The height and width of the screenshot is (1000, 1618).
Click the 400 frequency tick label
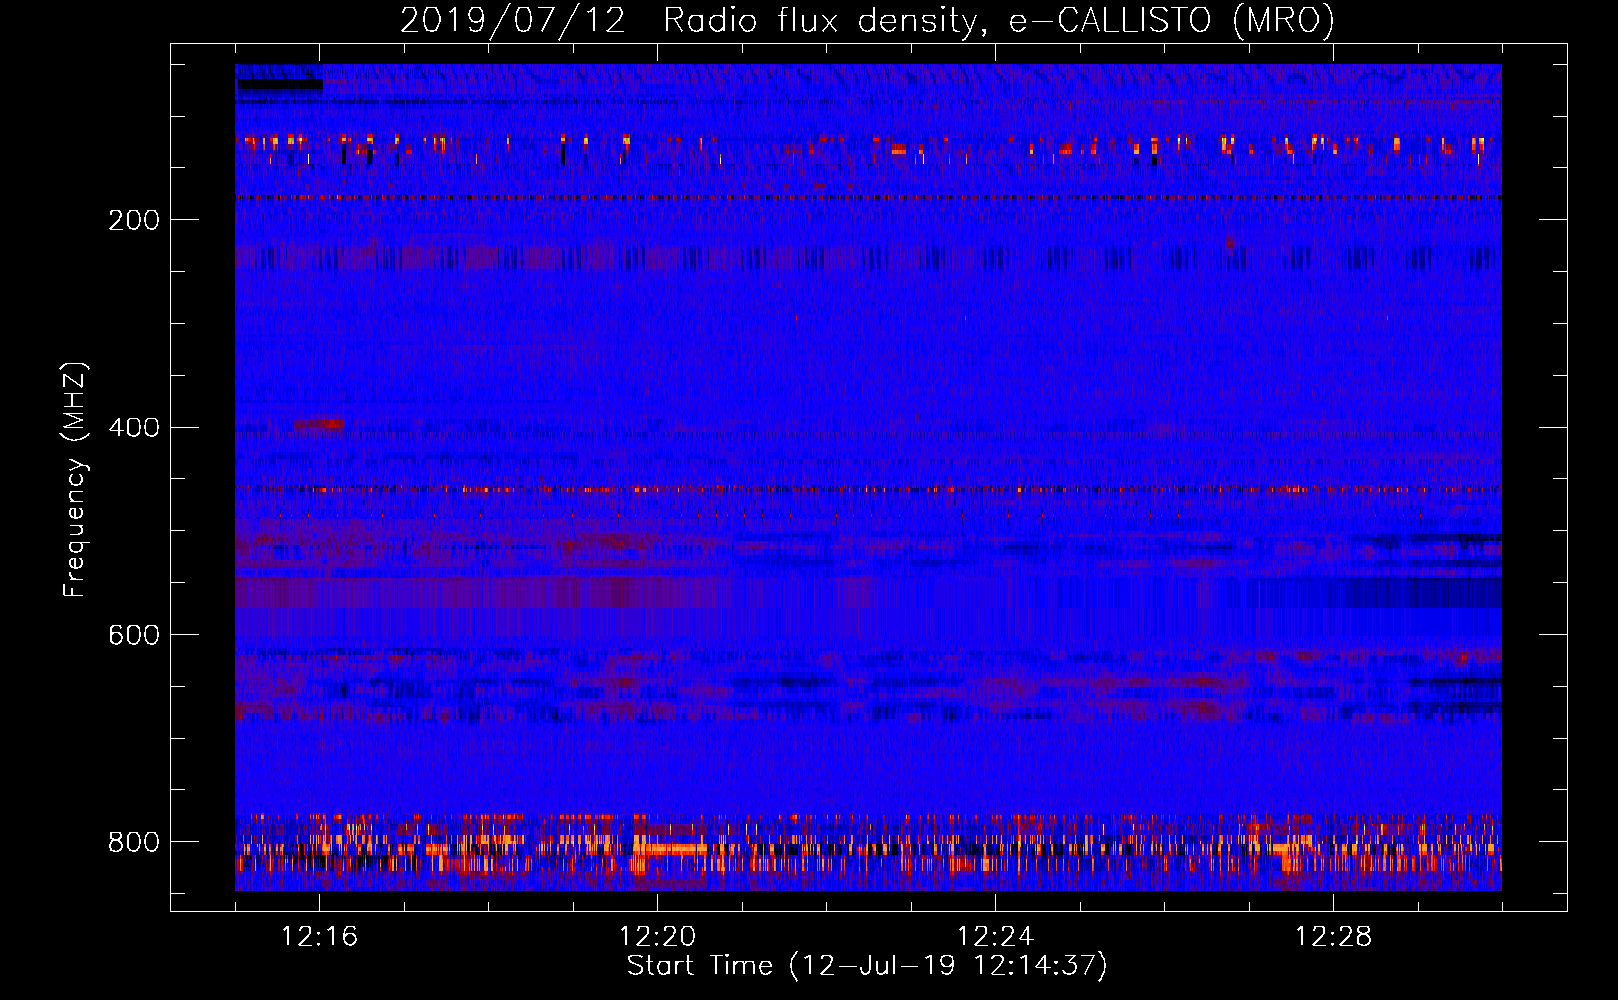[133, 428]
